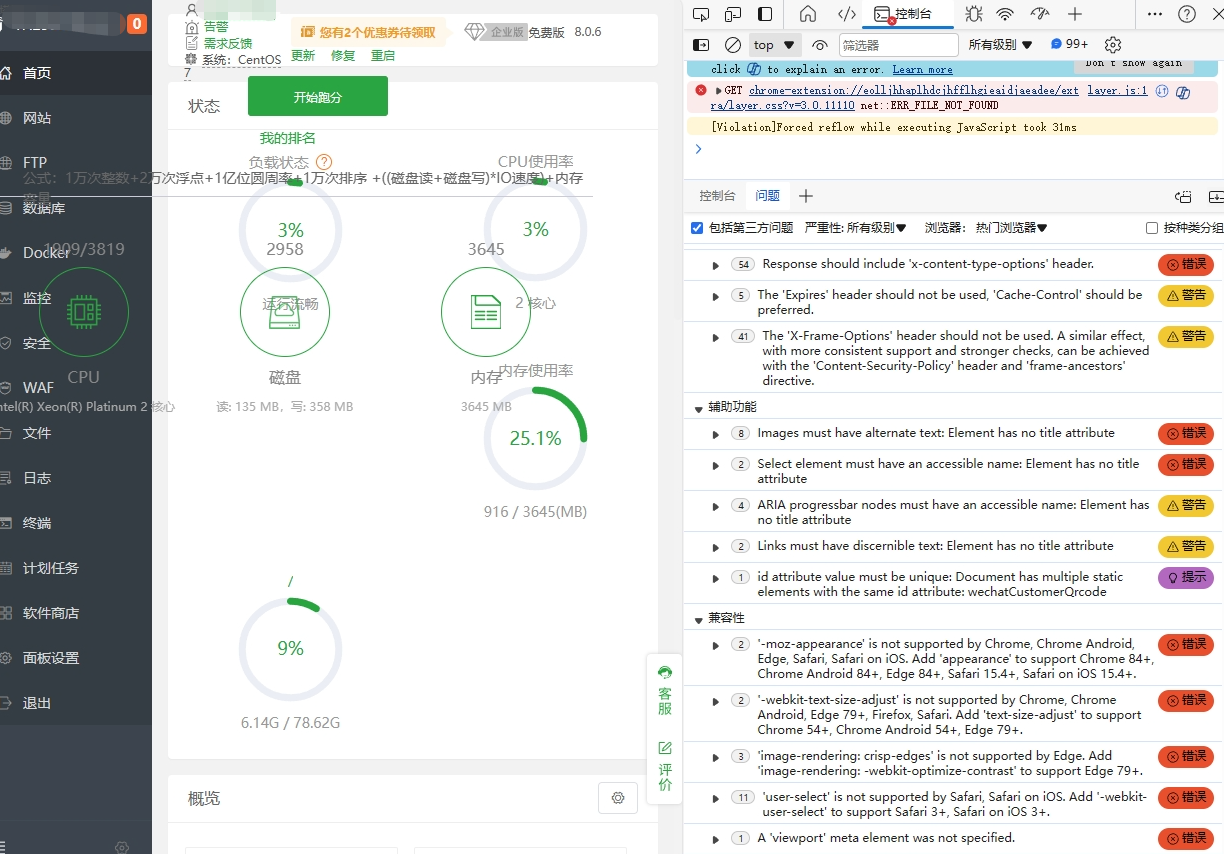
Task: Switch to the 问题 drawer tab
Action: click(x=768, y=196)
